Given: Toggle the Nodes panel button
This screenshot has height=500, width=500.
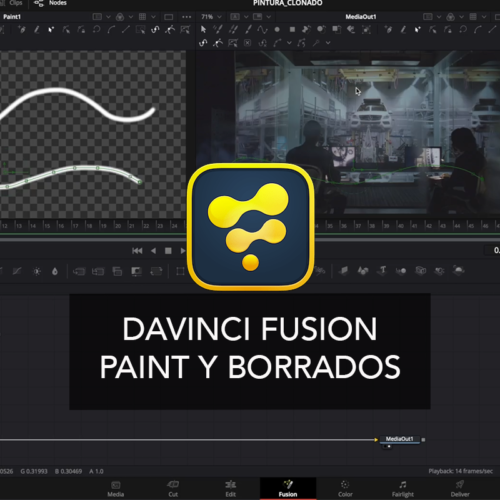Looking at the screenshot, I should (x=51, y=3).
